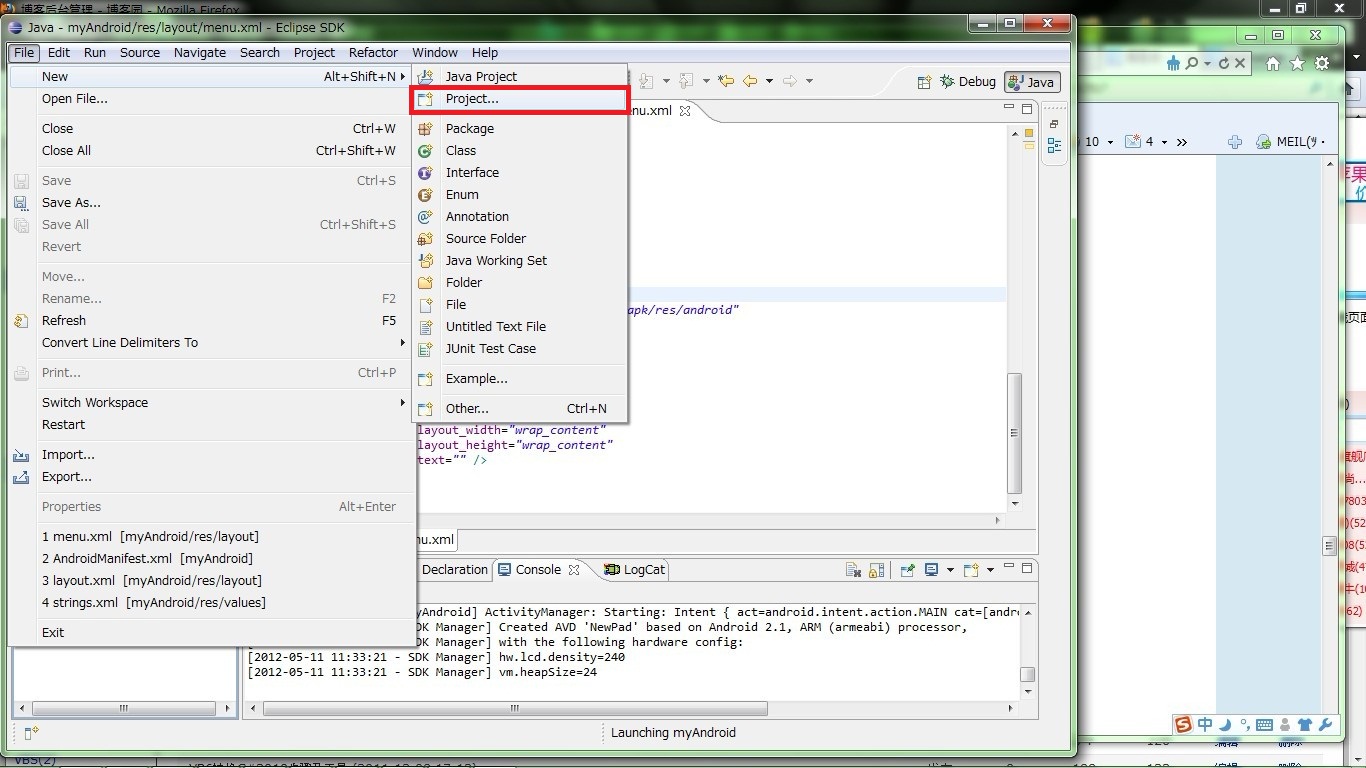
Task: Choose Close All in File menu
Action: pos(211,150)
